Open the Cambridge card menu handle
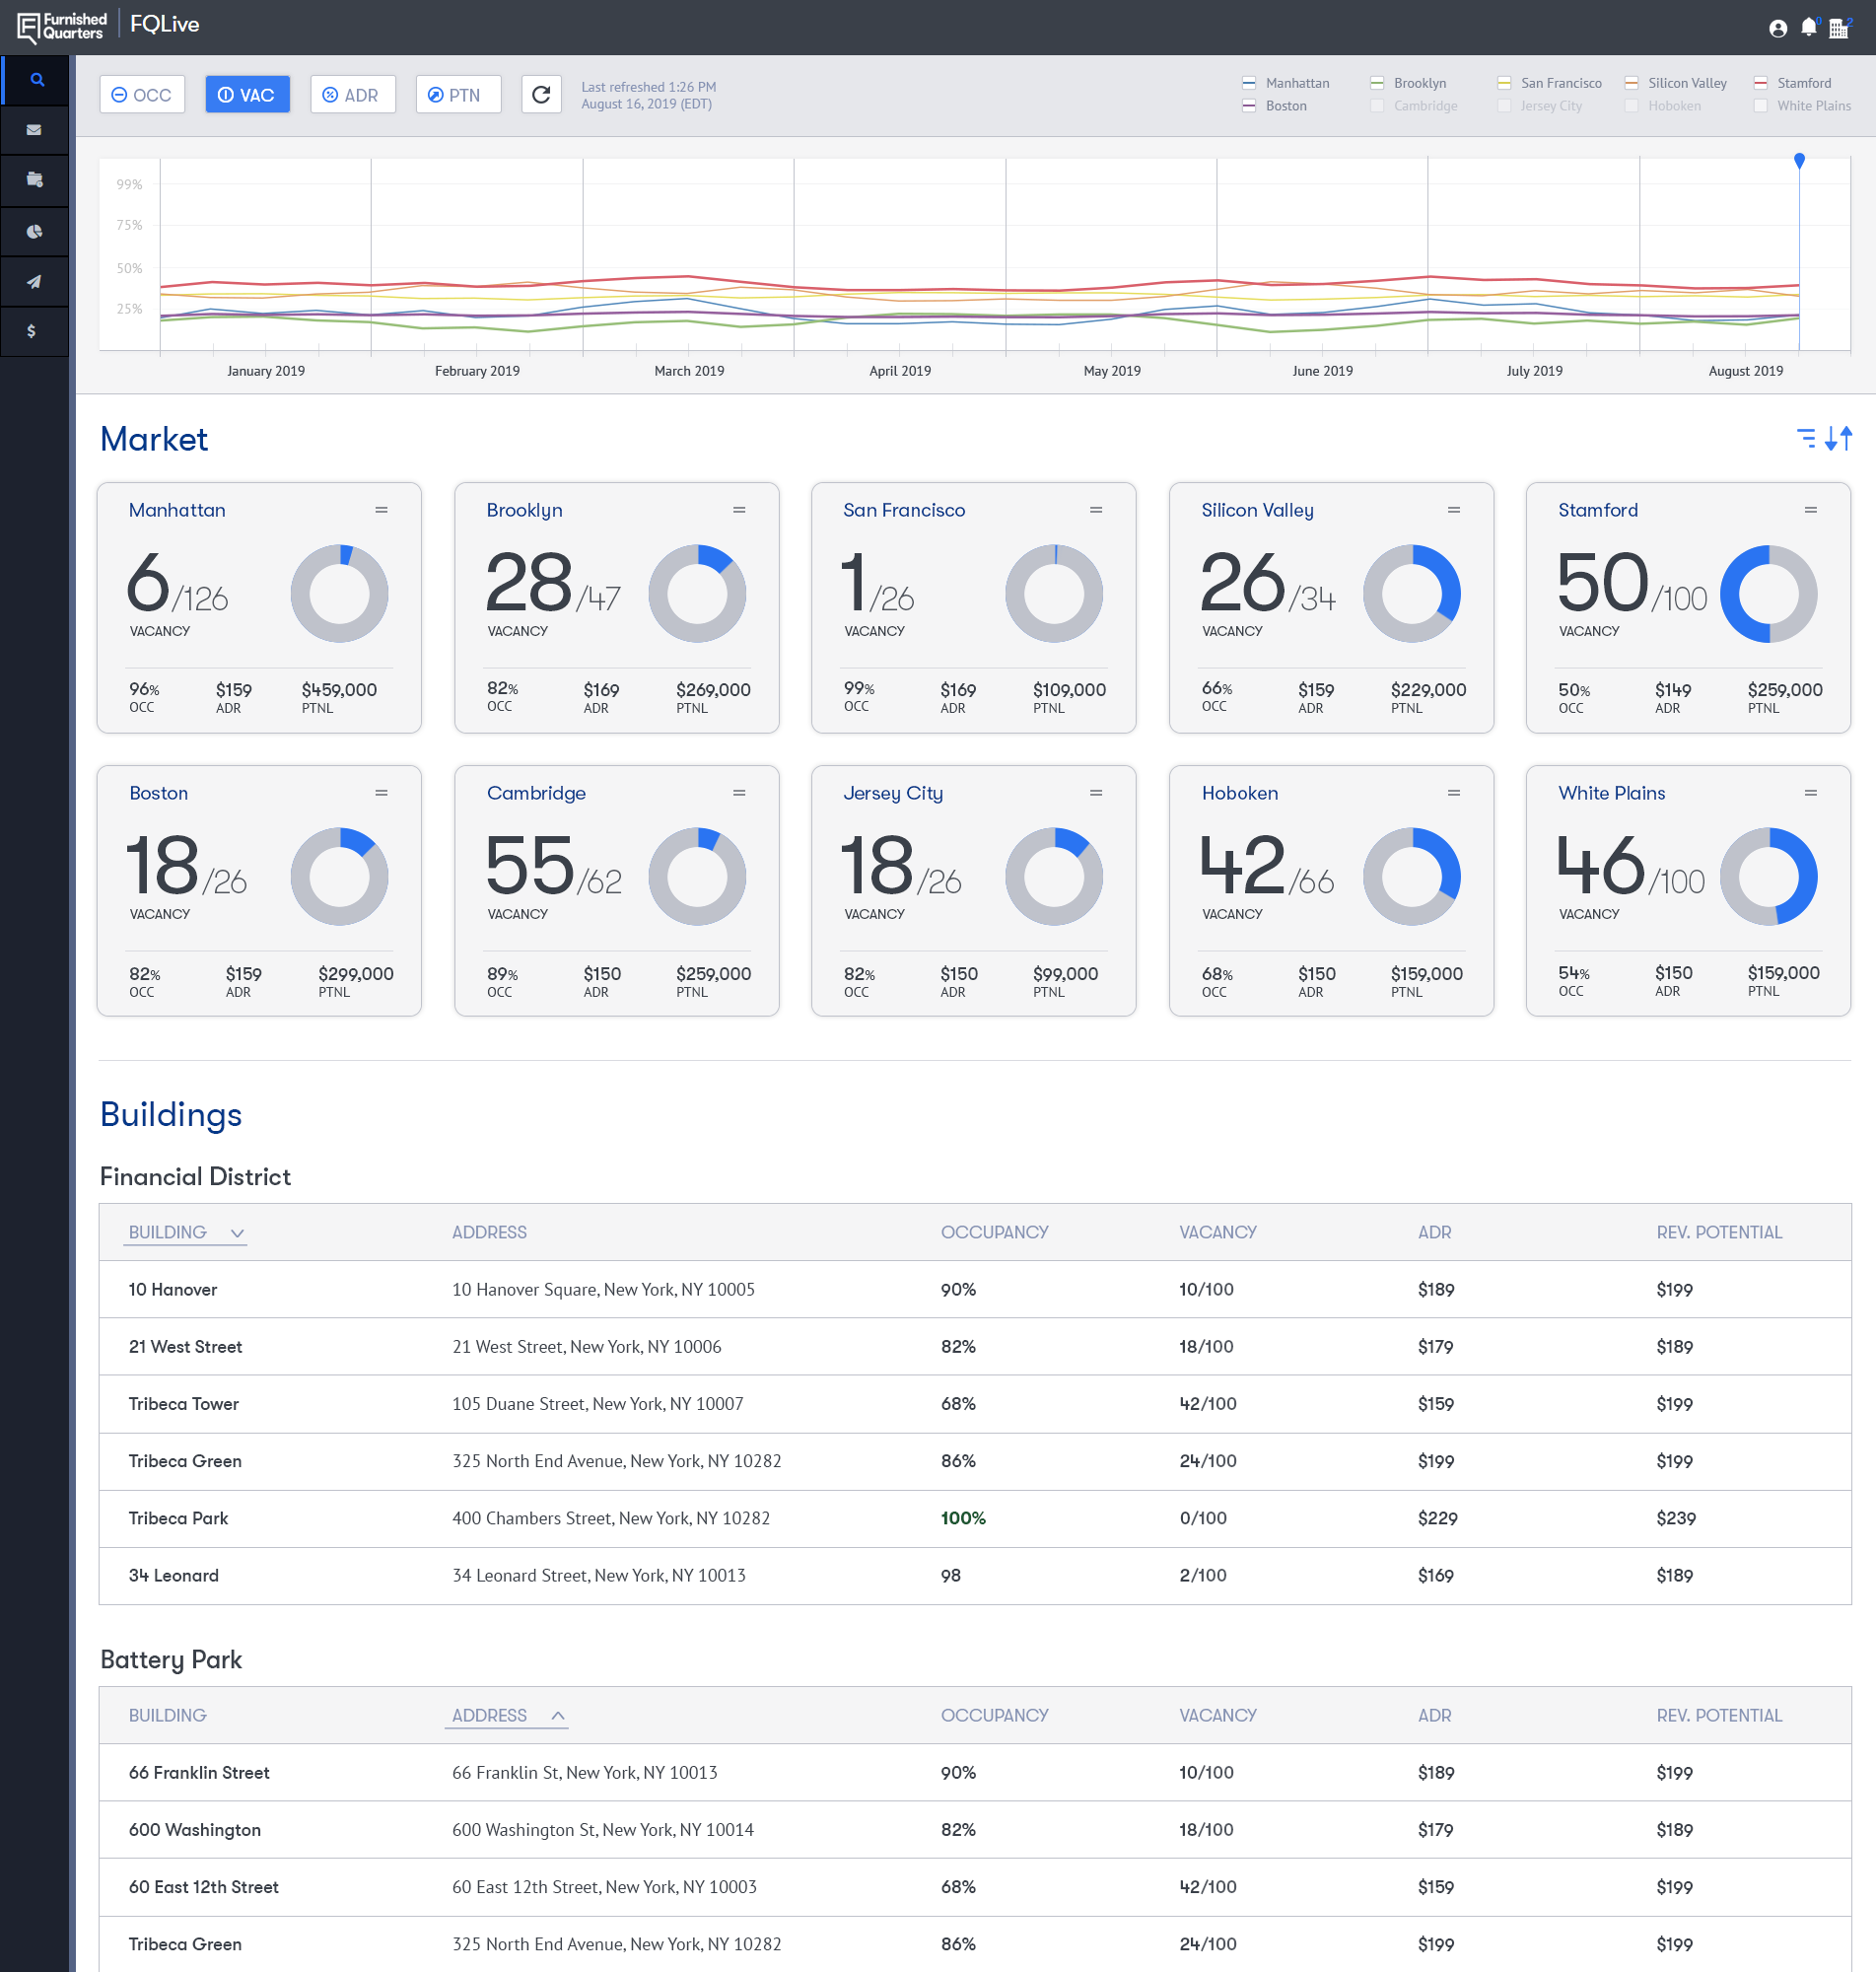 point(739,793)
